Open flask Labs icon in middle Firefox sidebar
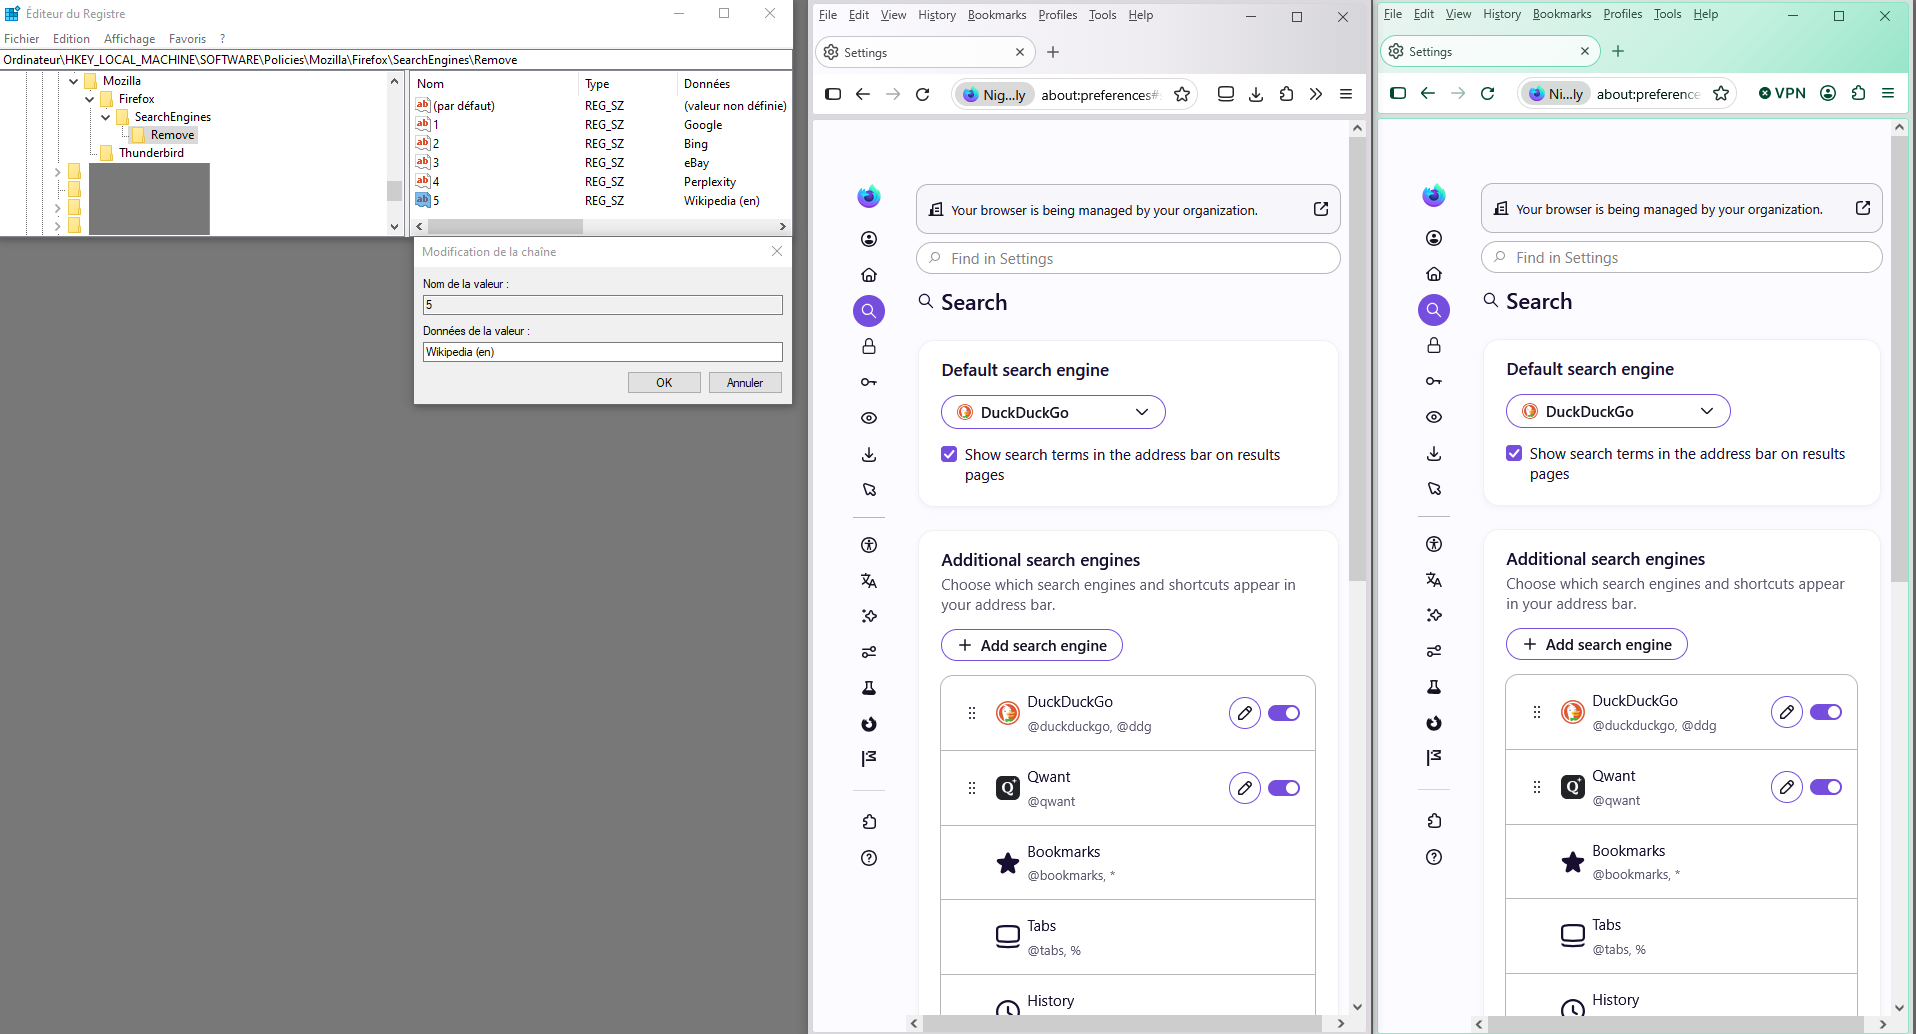The width and height of the screenshot is (1916, 1034). pos(869,688)
